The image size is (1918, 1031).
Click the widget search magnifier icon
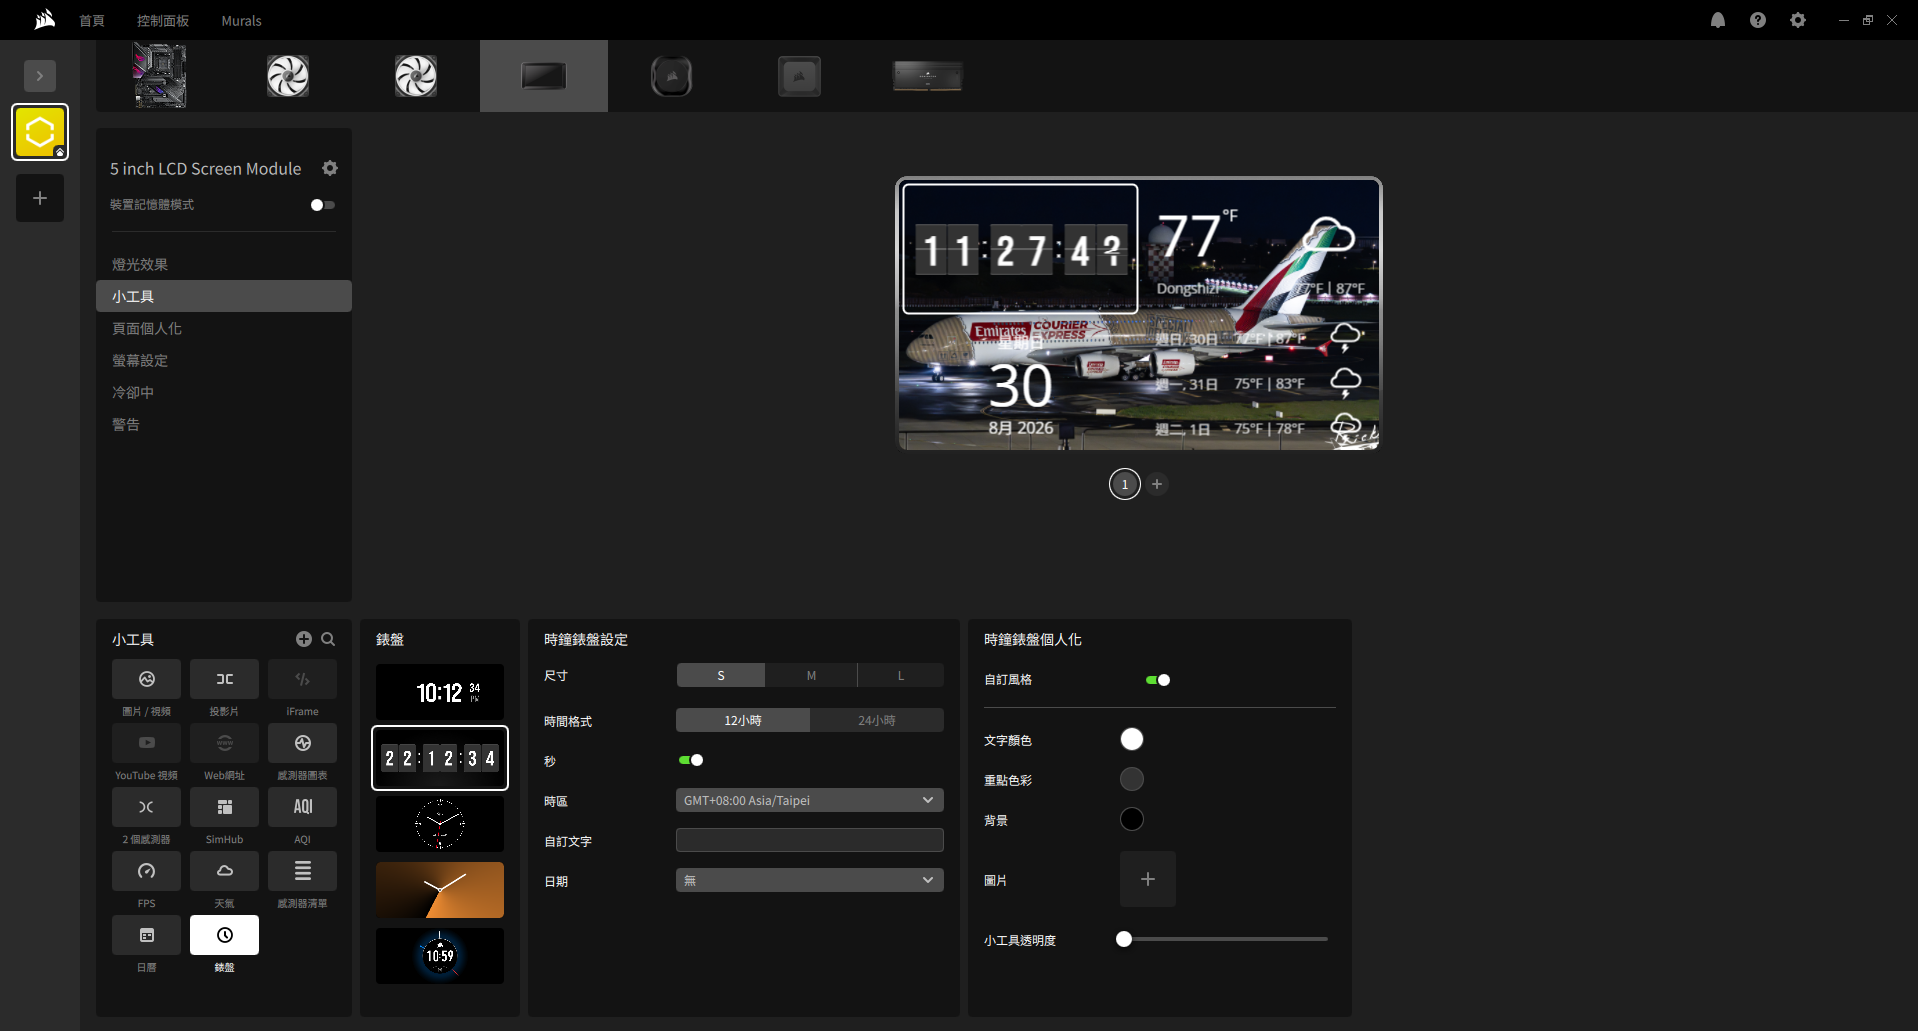coord(328,639)
